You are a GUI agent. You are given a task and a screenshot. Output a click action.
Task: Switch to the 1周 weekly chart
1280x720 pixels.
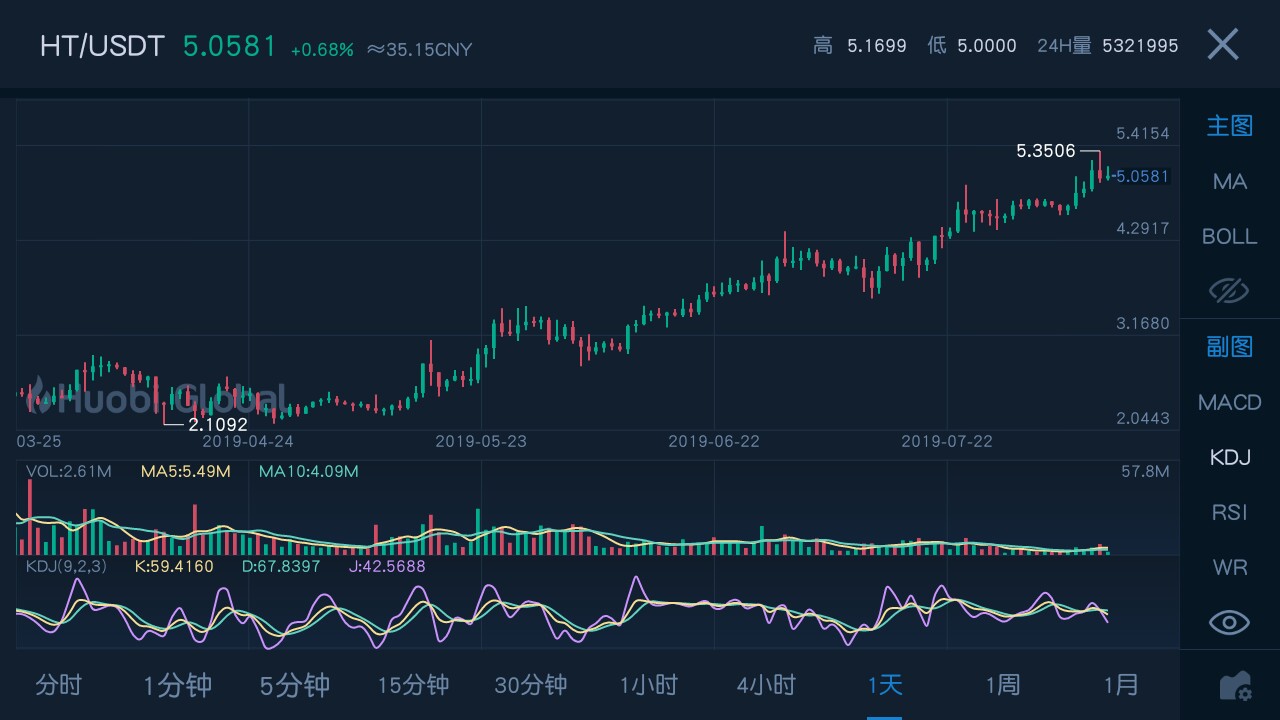pyautogui.click(x=1003, y=685)
